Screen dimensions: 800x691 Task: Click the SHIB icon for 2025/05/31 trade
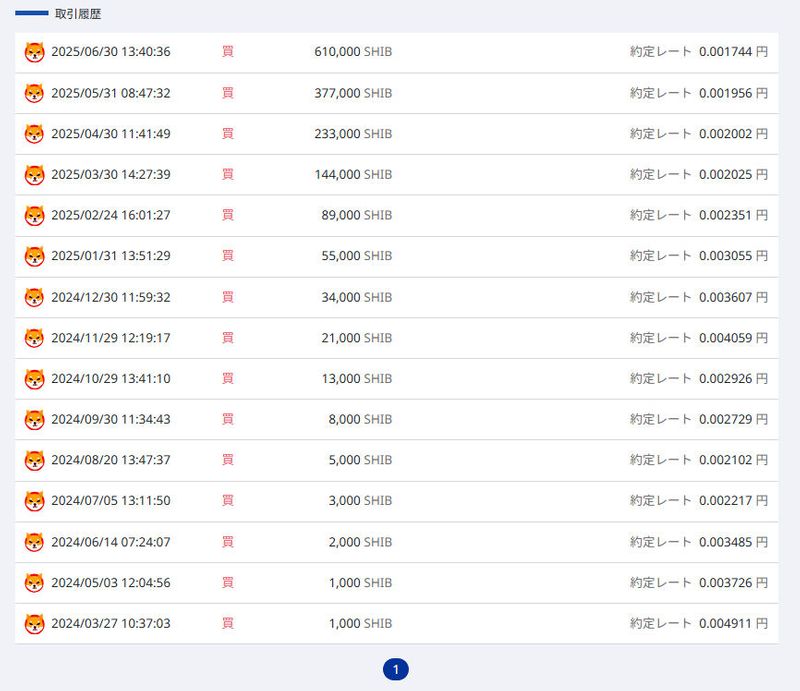(35, 93)
